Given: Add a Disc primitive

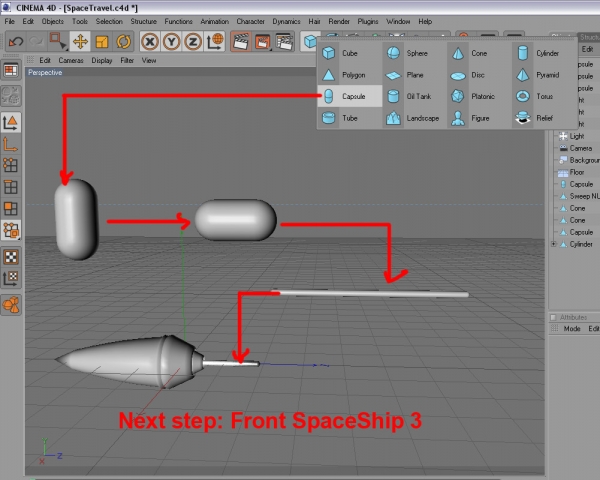Looking at the screenshot, I should point(479,75).
